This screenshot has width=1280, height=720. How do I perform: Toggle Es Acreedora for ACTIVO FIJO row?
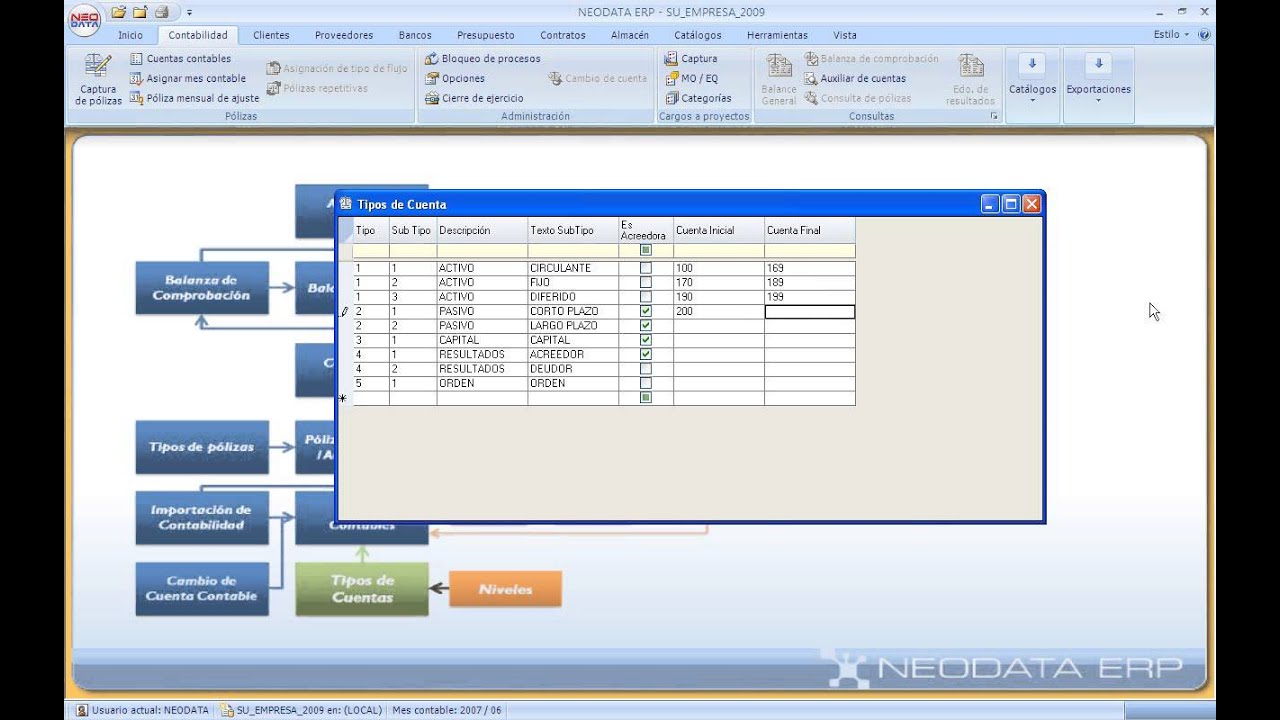point(646,282)
